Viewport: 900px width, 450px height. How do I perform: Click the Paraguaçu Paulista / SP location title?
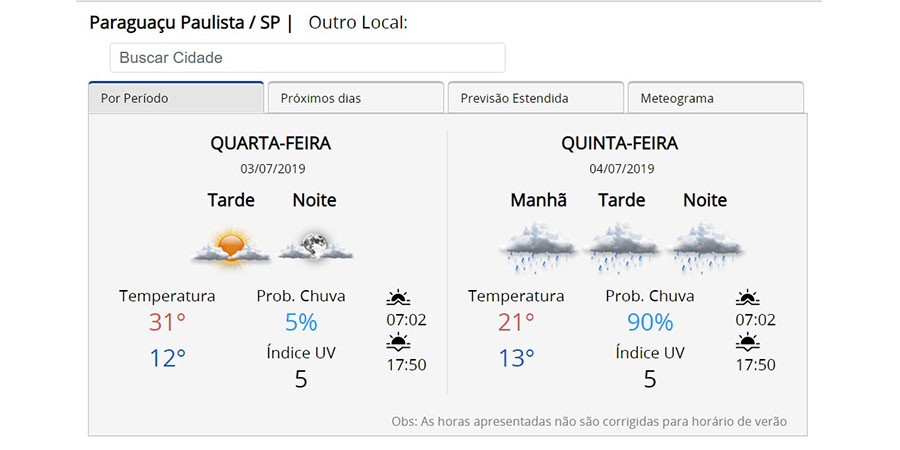185,24
